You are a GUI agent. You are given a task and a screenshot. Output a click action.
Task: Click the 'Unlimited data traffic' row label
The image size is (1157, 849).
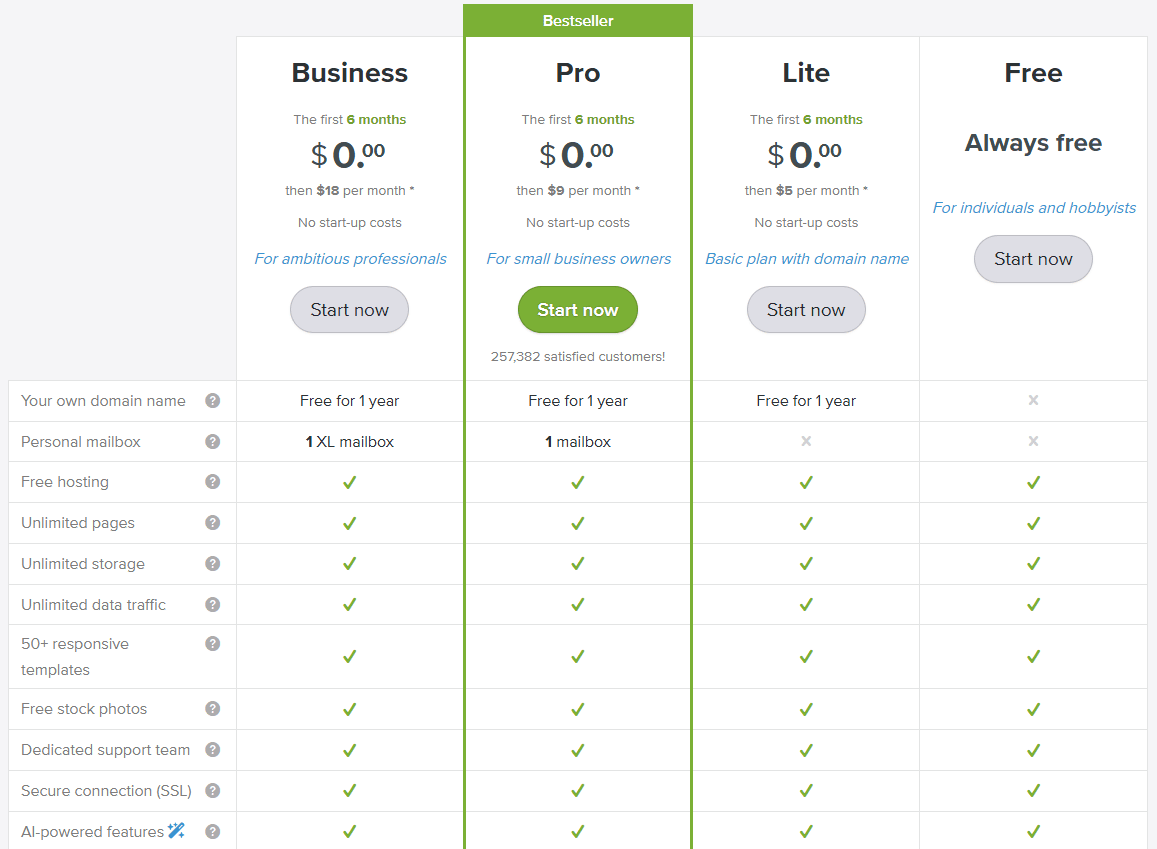pos(93,605)
